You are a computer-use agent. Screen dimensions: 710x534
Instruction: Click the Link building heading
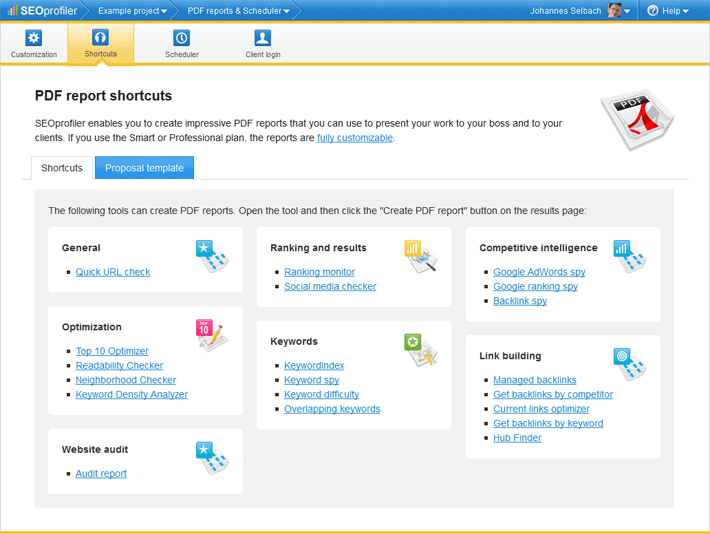point(510,356)
